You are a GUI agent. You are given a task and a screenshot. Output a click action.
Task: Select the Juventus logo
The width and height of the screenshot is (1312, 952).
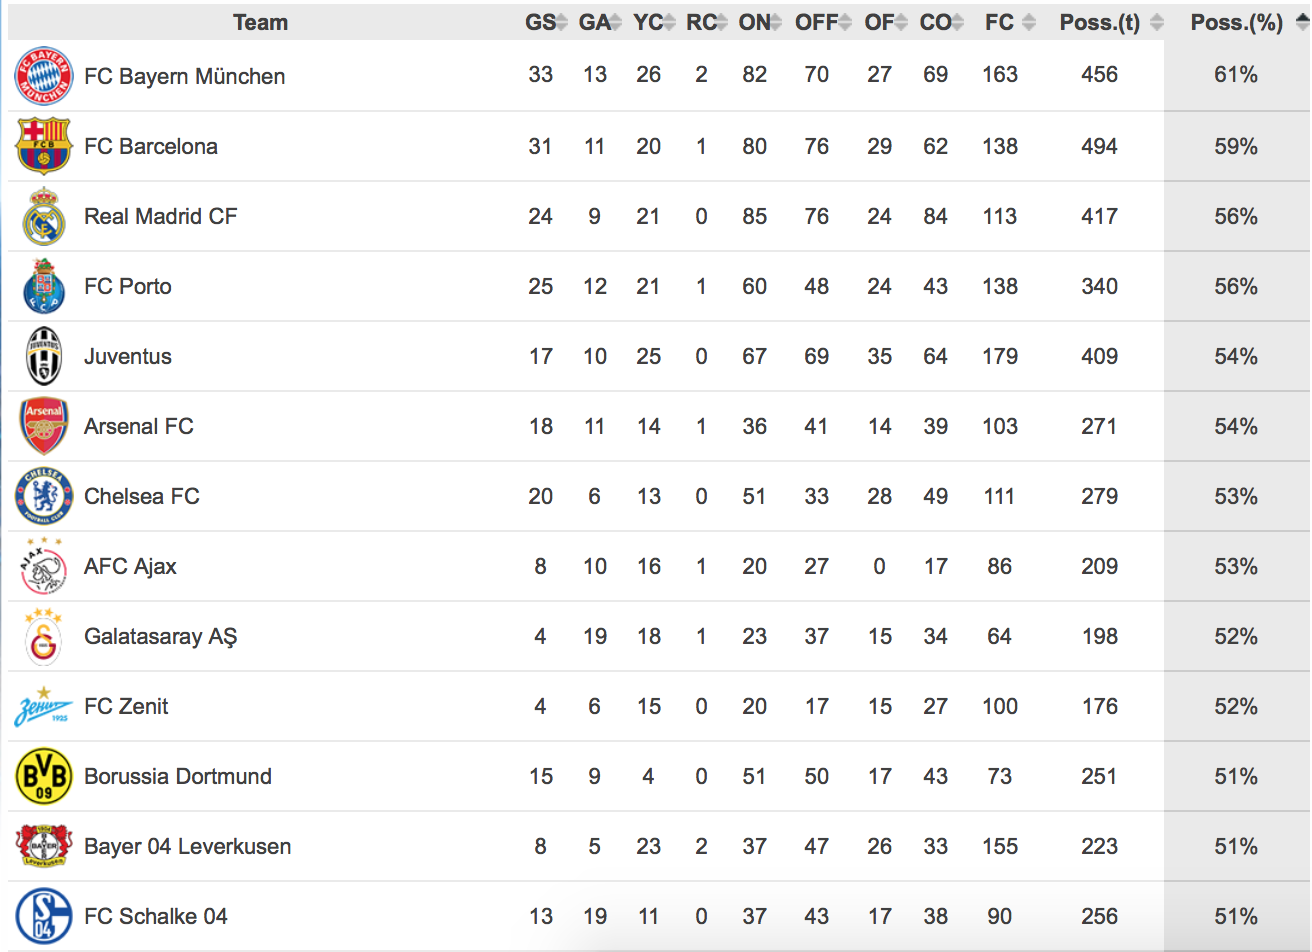pos(44,356)
